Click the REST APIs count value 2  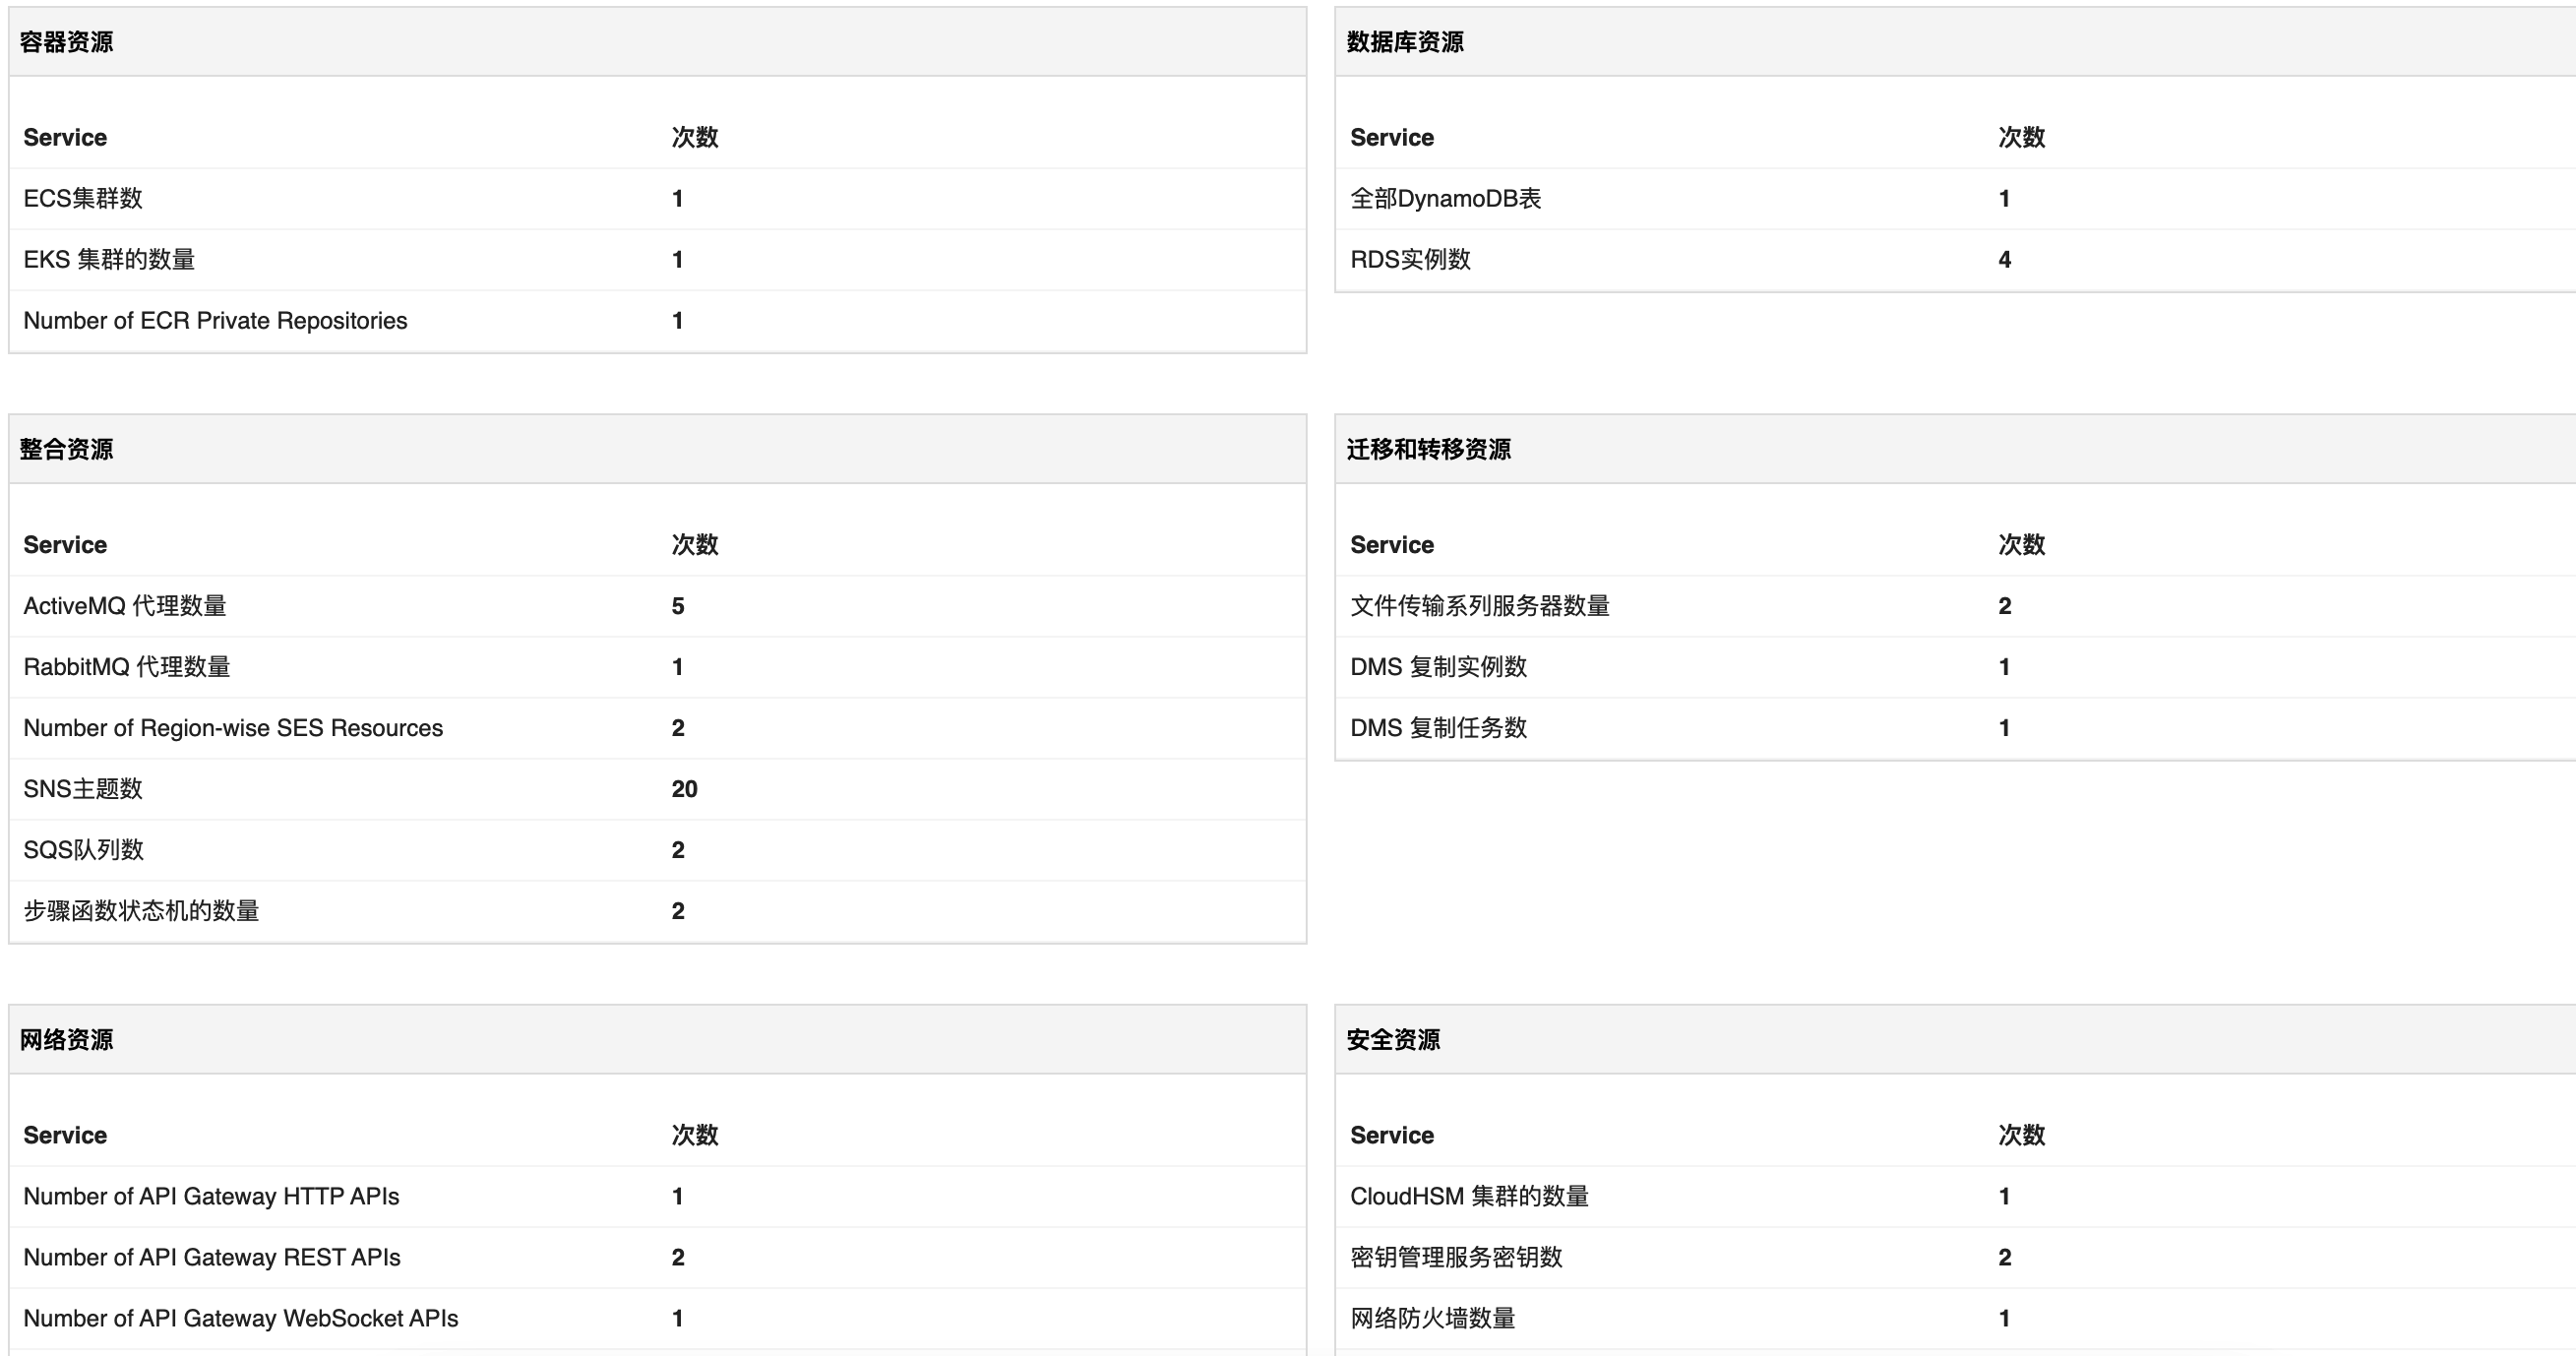[678, 1257]
